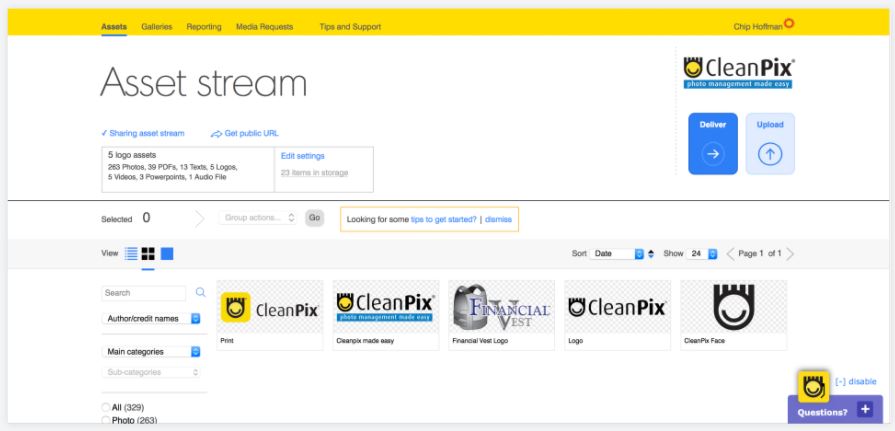895x431 pixels.
Task: Open the Sort Date dropdown
Action: pyautogui.click(x=618, y=253)
